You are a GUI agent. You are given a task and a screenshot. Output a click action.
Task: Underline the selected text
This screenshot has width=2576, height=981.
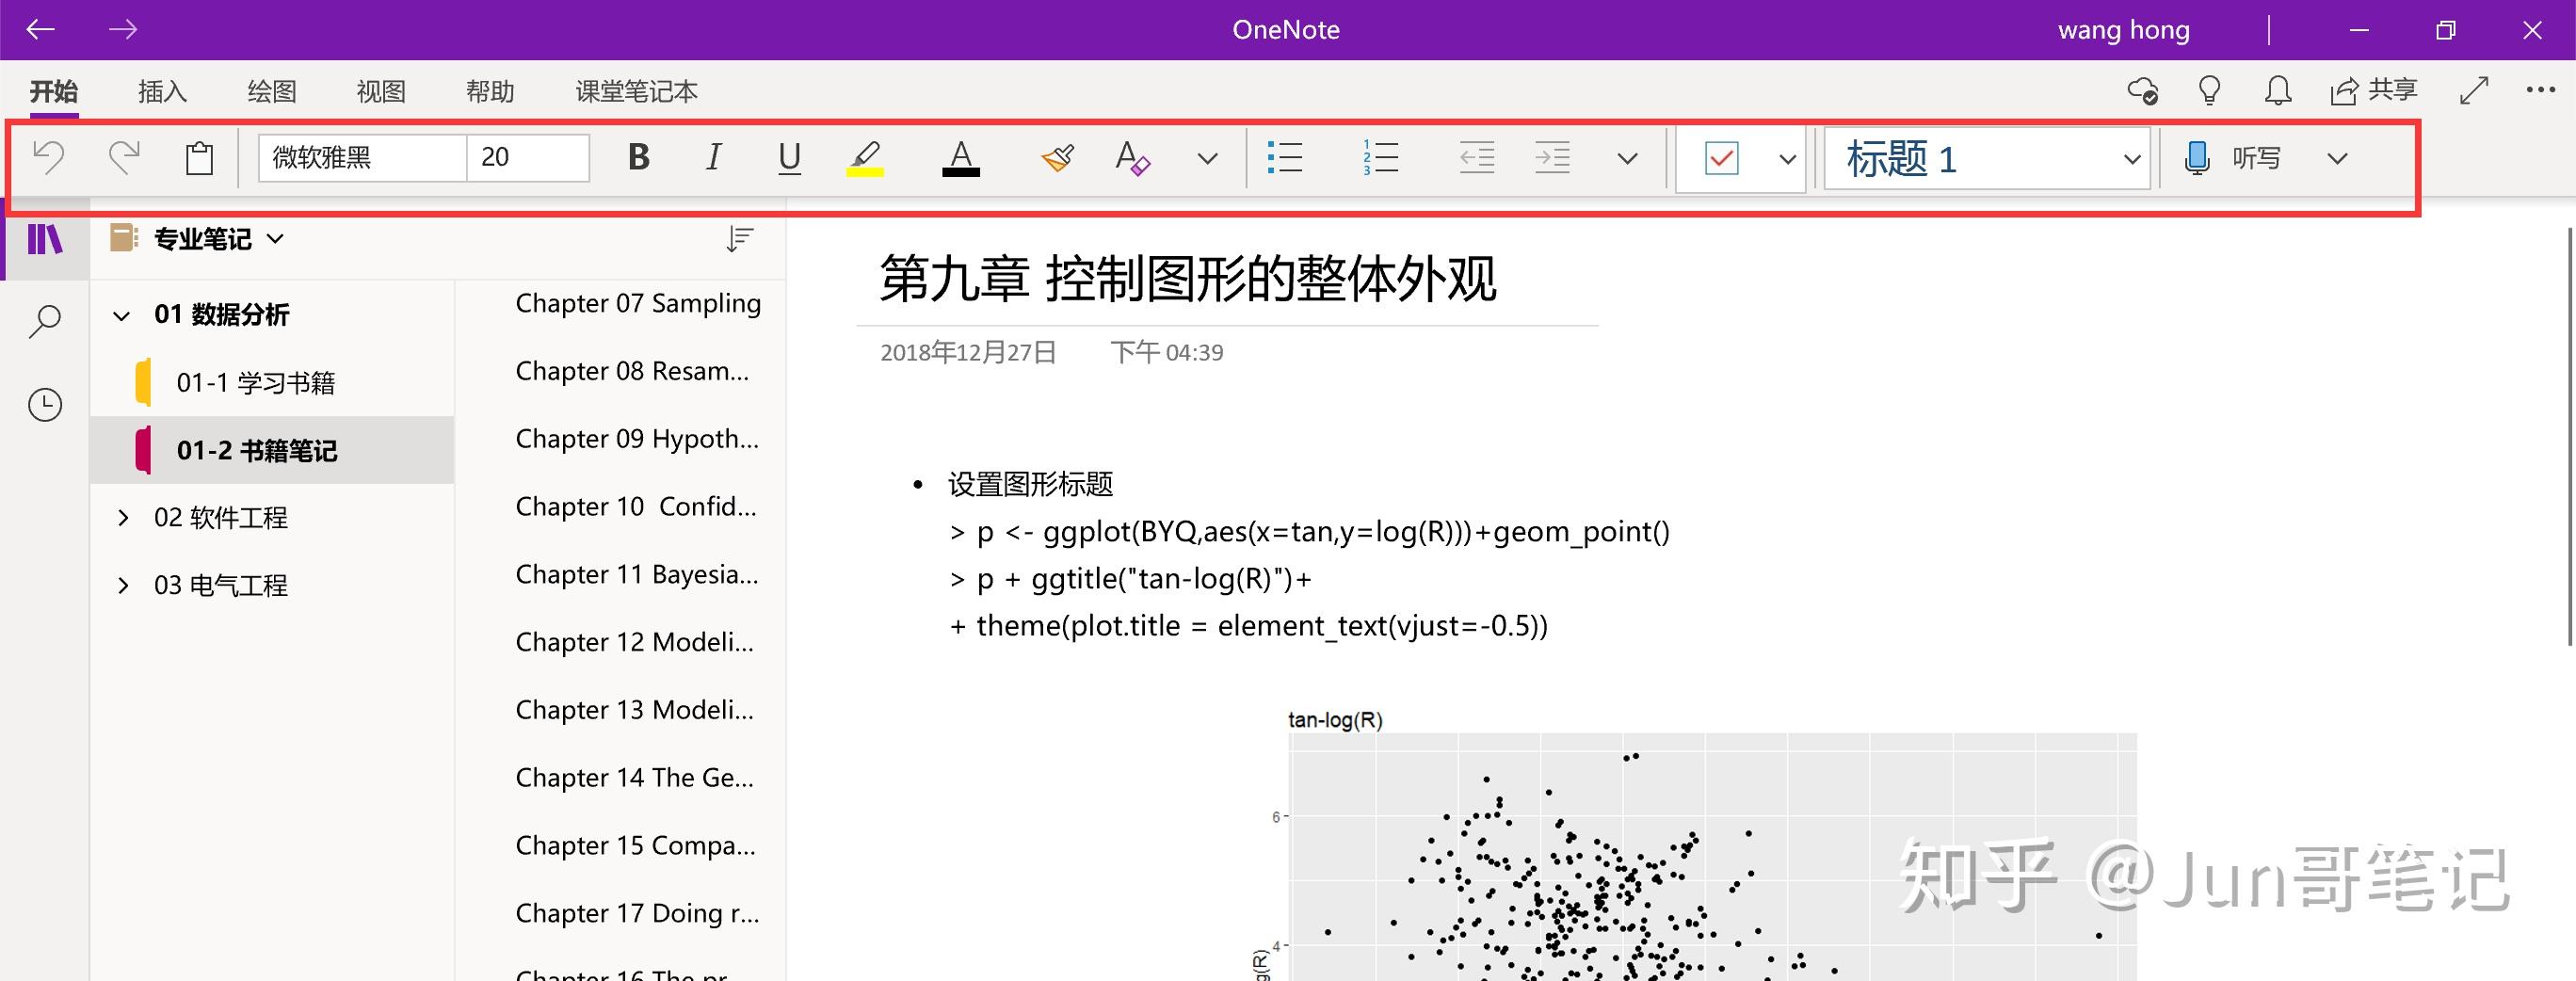(789, 157)
